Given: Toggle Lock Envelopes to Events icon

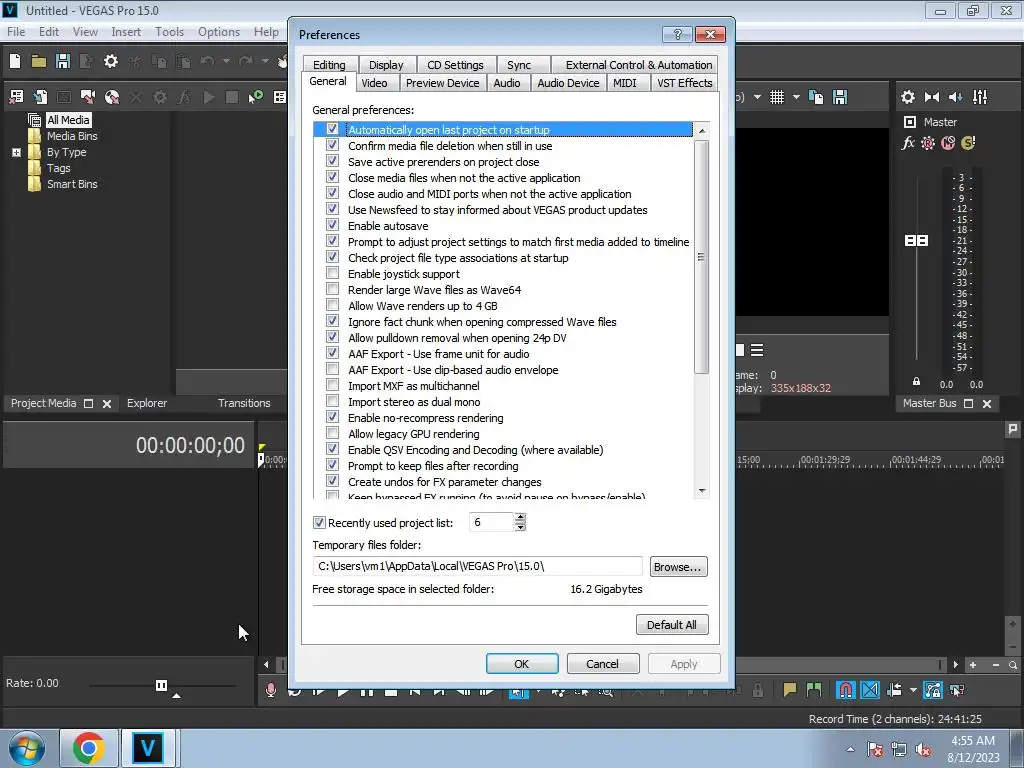Looking at the screenshot, I should click(933, 690).
